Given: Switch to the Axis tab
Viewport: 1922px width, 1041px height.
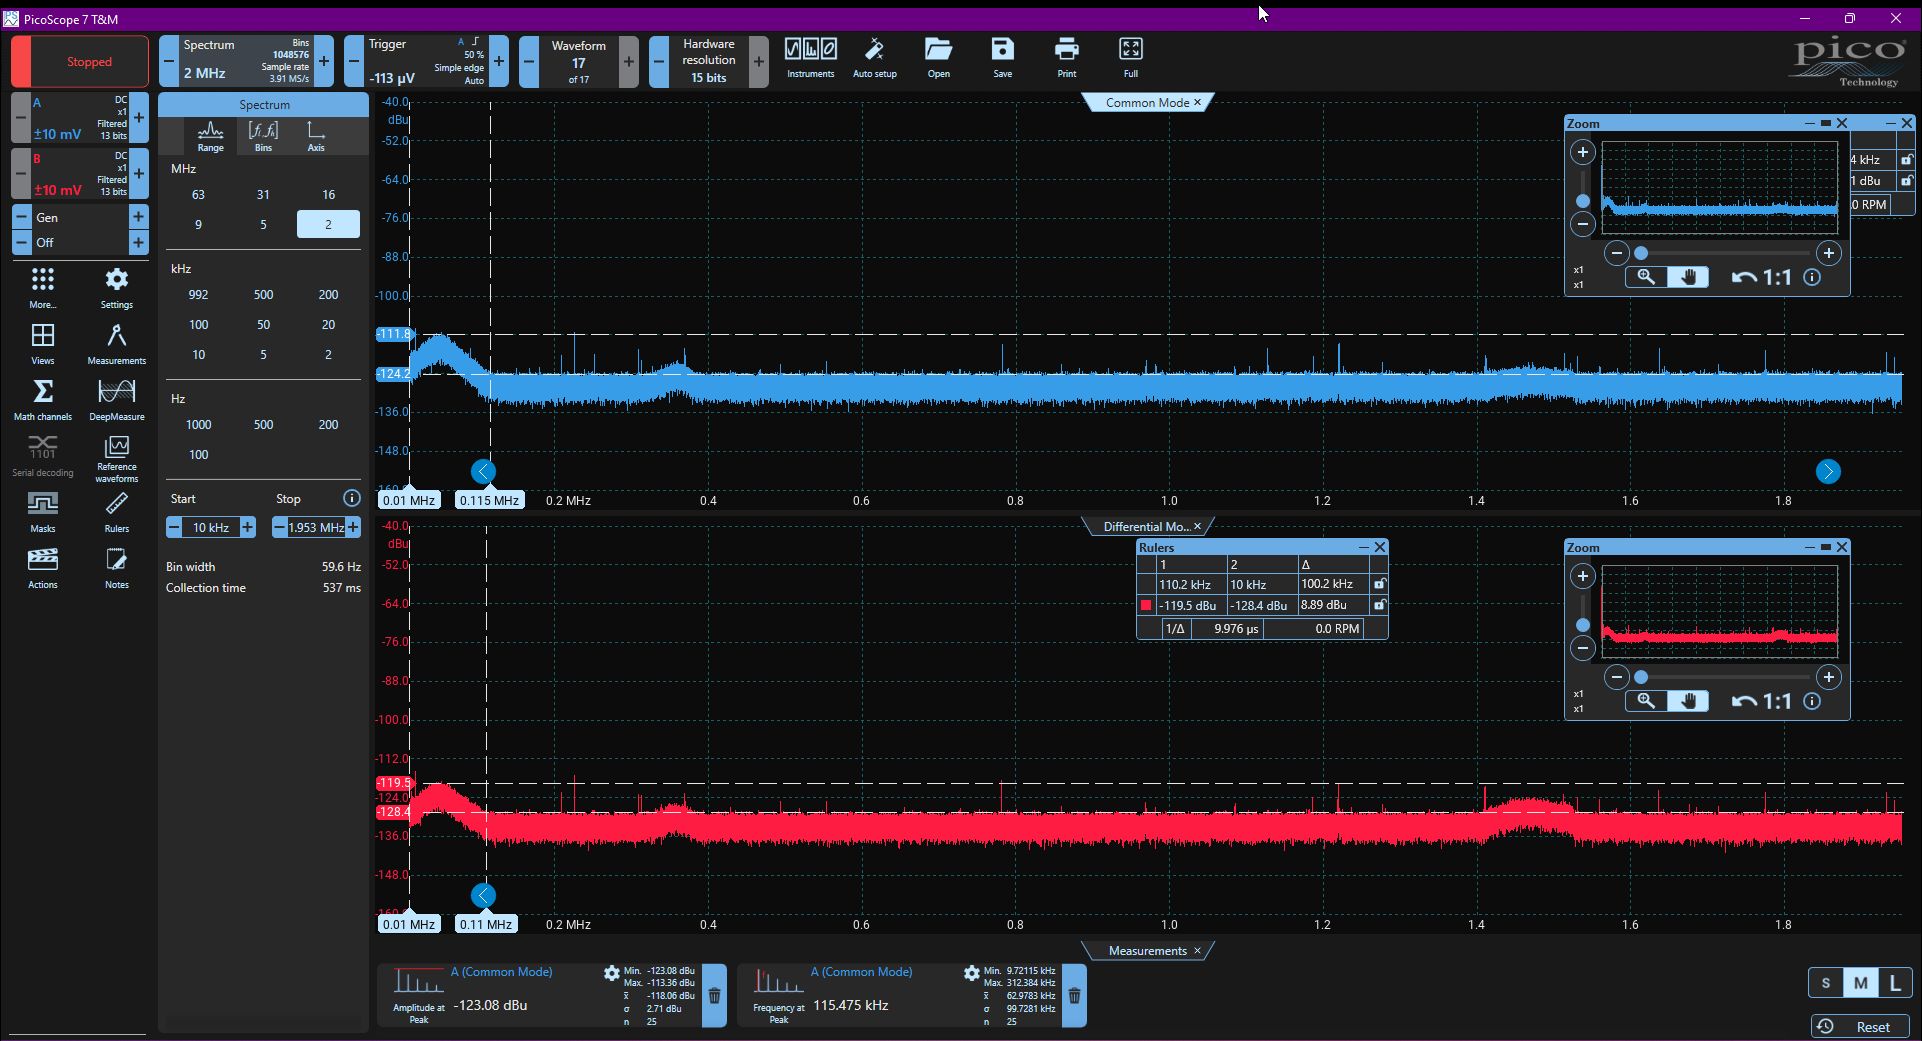Looking at the screenshot, I should 316,136.
